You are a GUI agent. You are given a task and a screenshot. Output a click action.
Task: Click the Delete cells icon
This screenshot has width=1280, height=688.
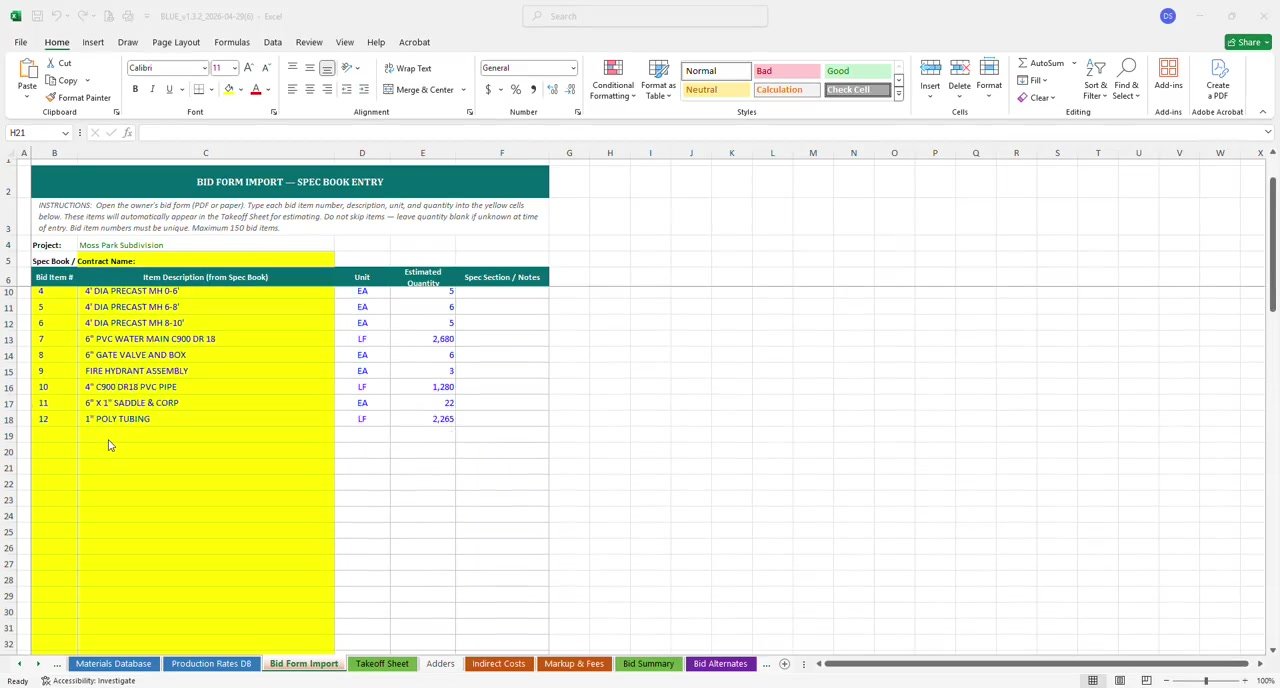click(x=959, y=68)
